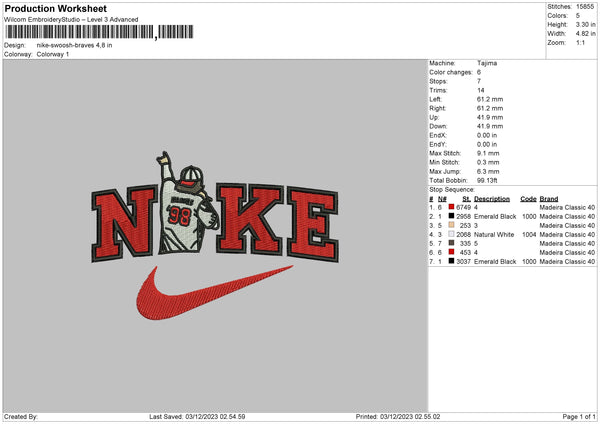Select the Left: label

tap(434, 99)
